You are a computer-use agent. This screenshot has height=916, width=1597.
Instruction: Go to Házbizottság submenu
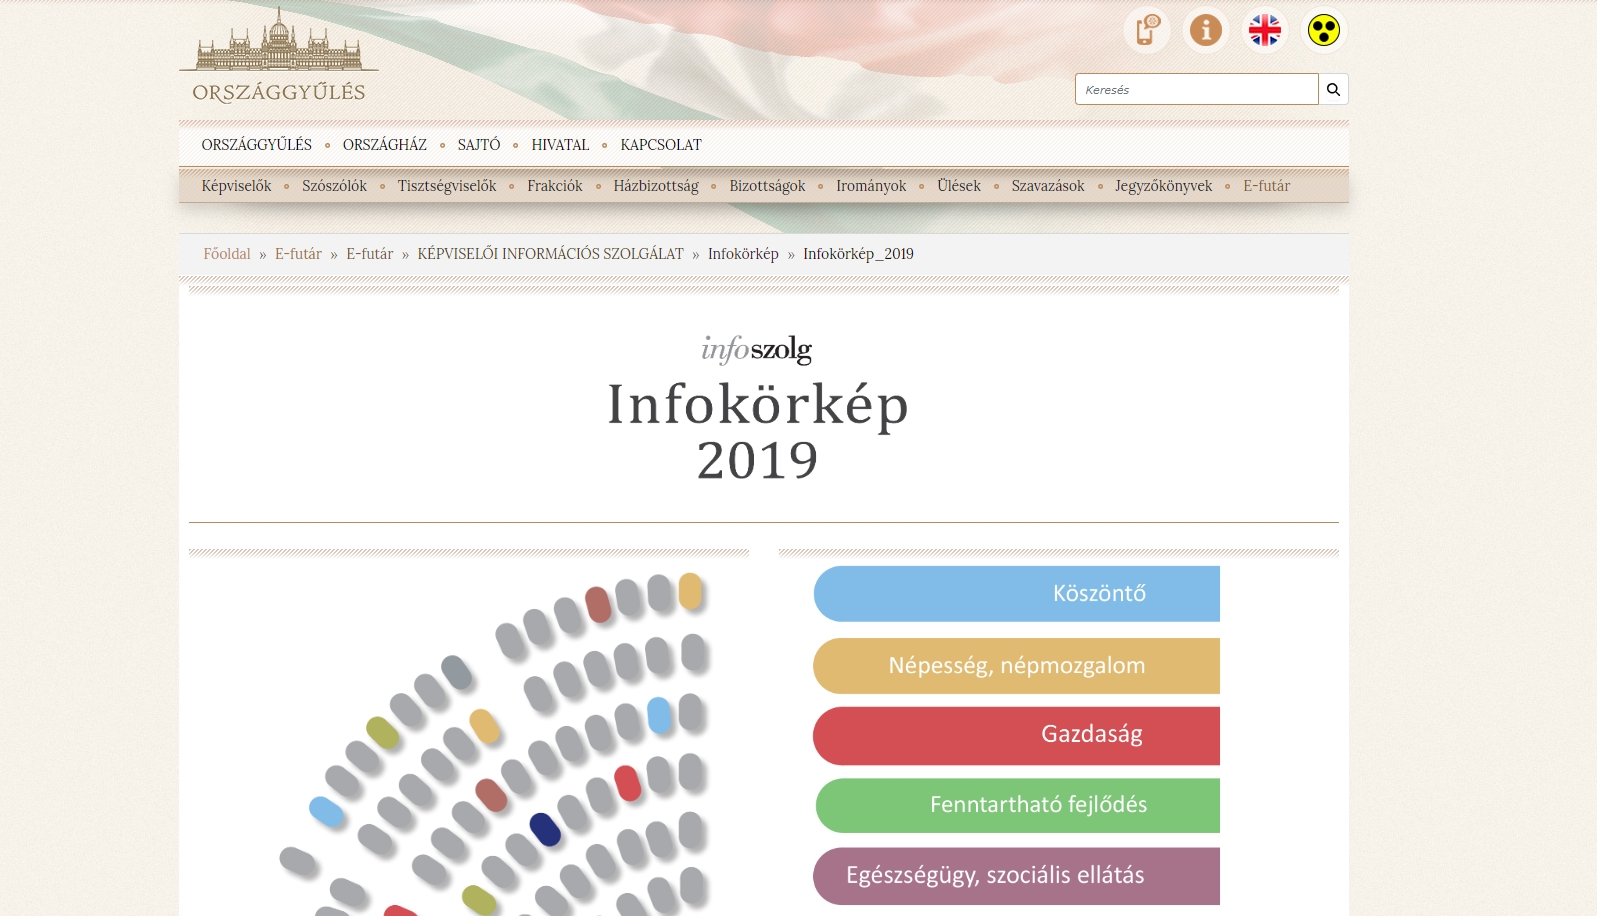656,186
